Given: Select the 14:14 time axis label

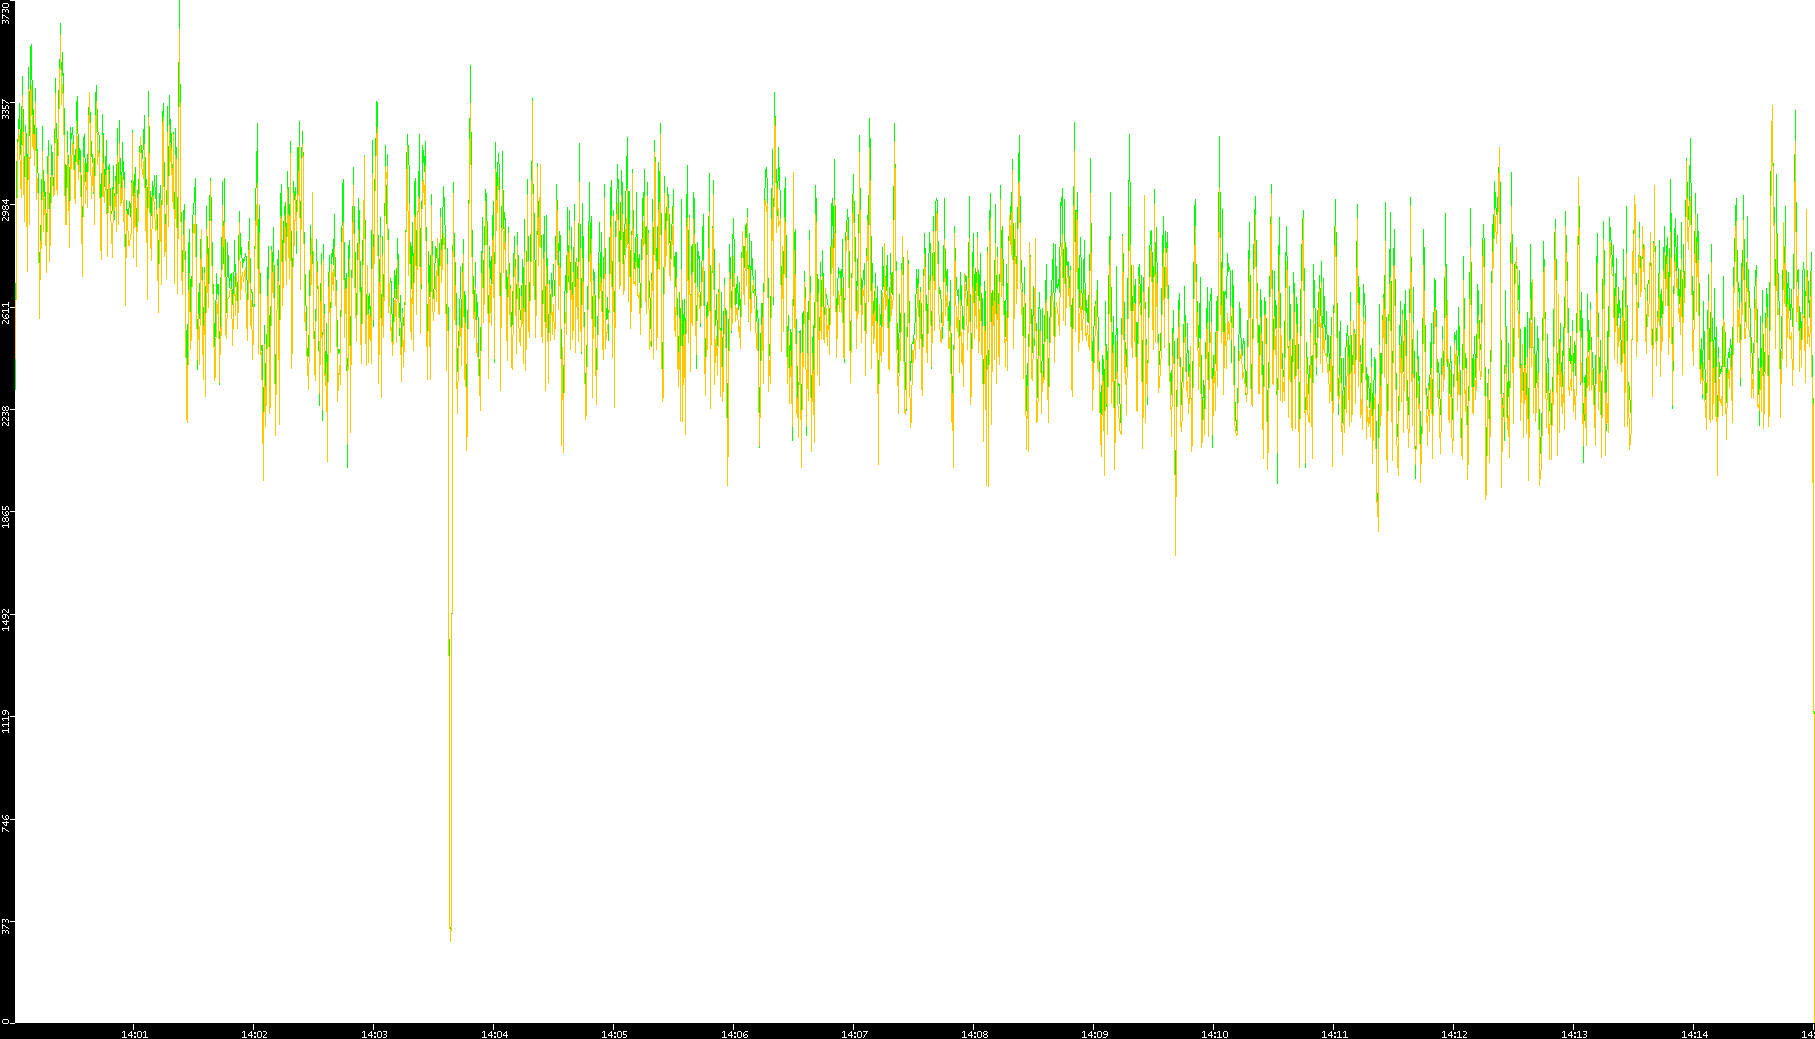Looking at the screenshot, I should tap(1694, 1033).
